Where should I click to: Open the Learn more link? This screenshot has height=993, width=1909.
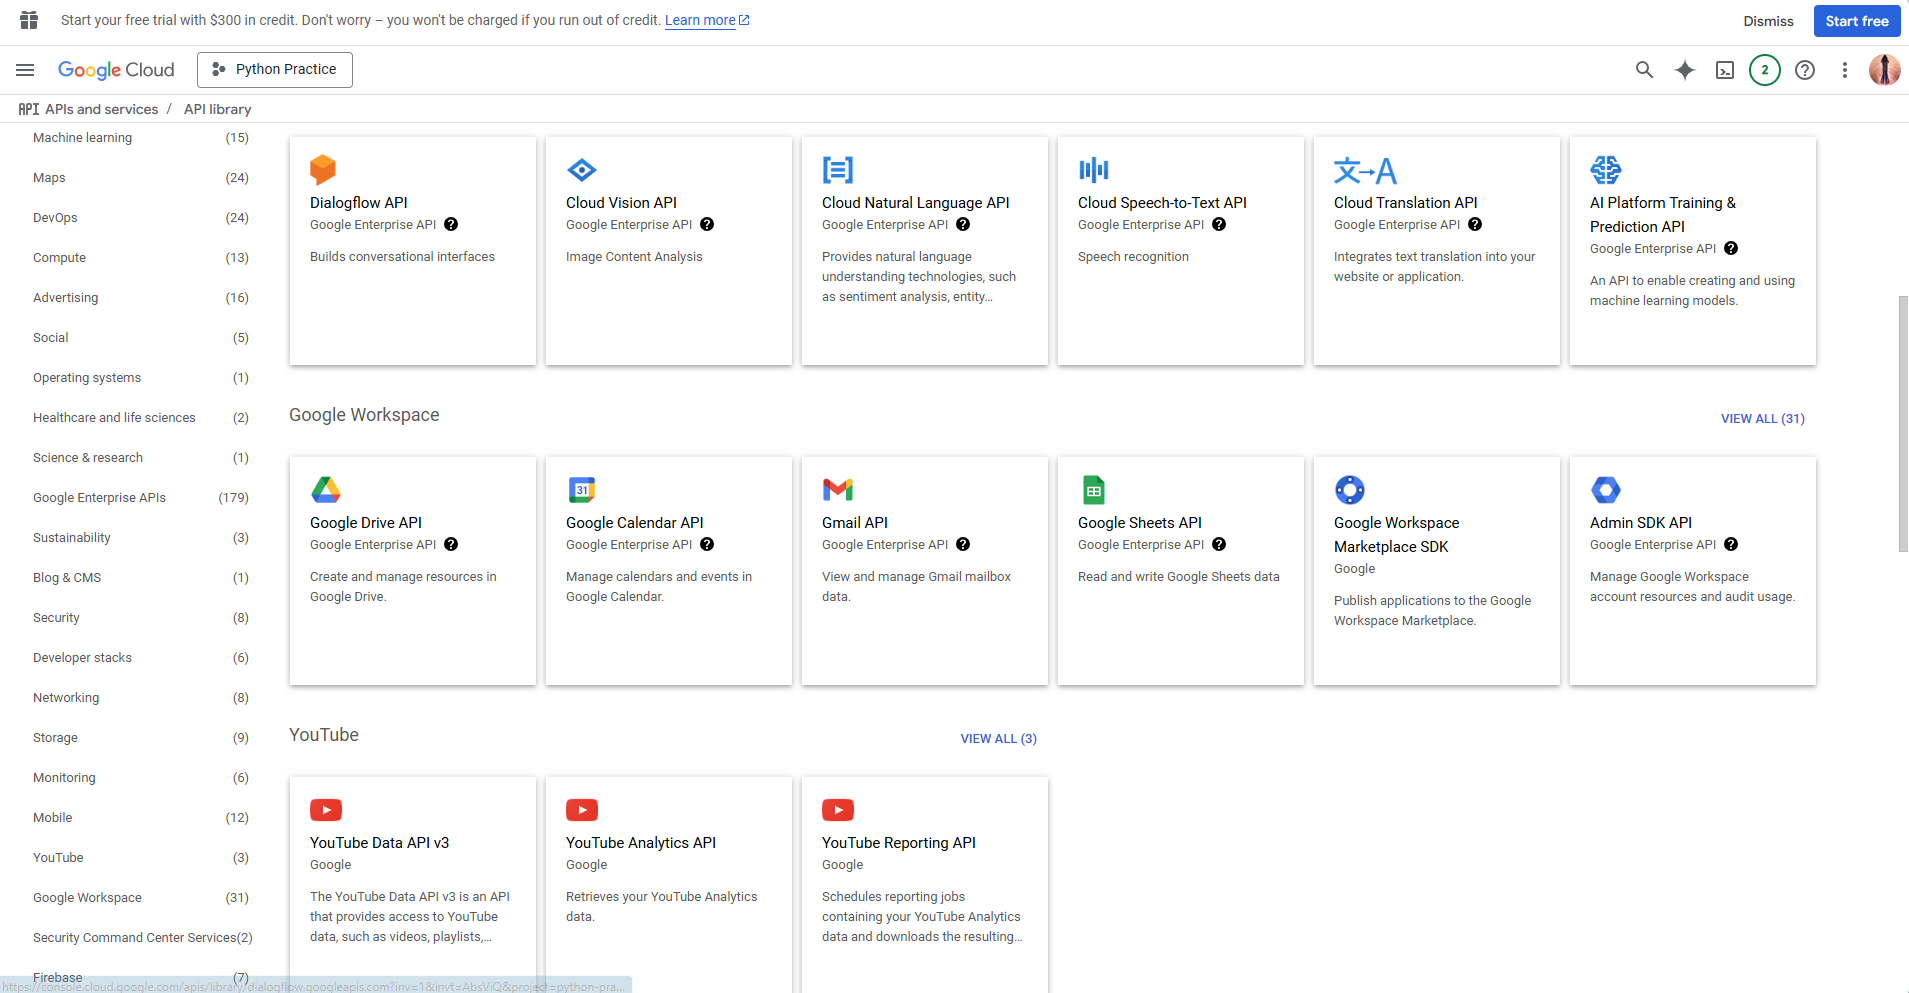tap(707, 20)
